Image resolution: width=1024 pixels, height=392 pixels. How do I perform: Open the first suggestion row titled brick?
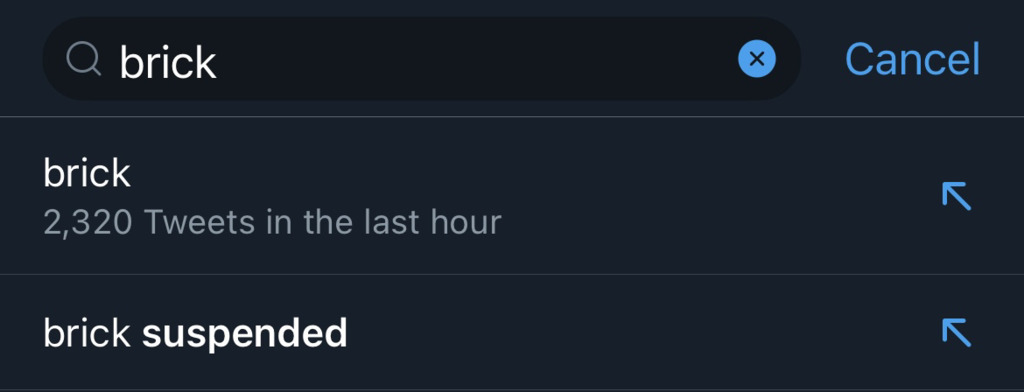pos(512,196)
